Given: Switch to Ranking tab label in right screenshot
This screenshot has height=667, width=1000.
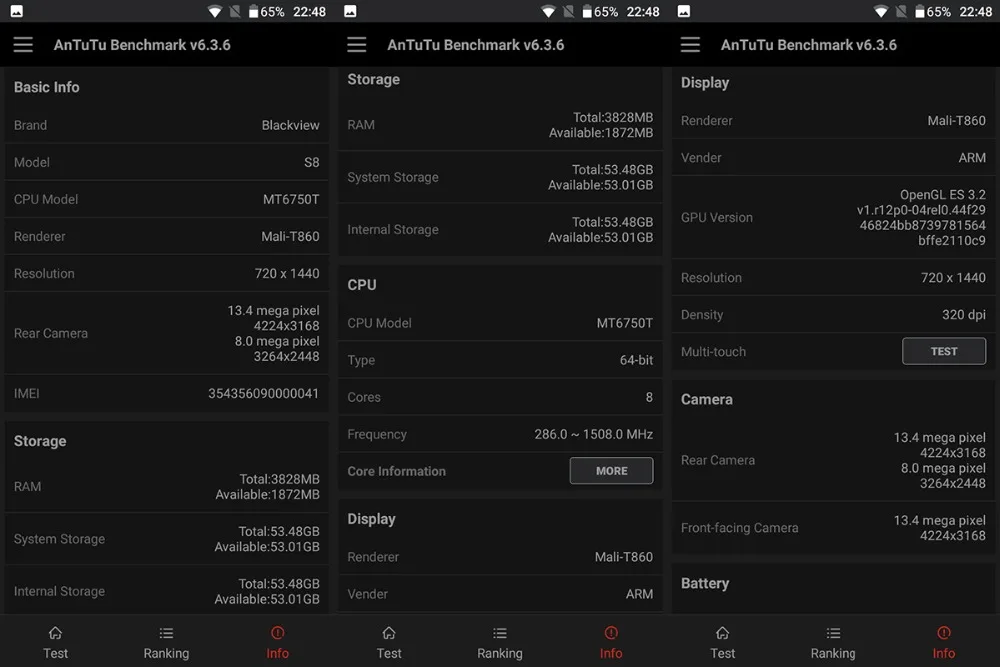Looking at the screenshot, I should [833, 653].
